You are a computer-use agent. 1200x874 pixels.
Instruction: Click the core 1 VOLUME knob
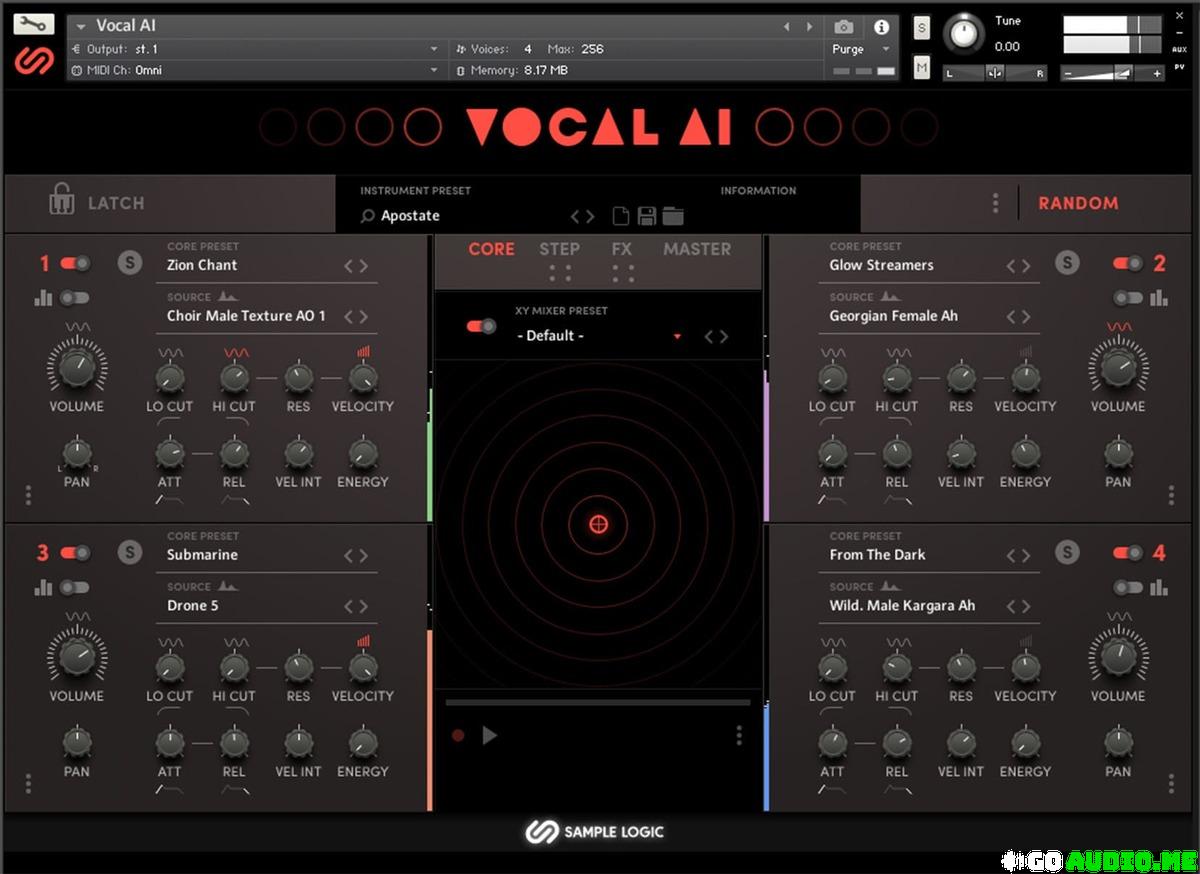[x=77, y=368]
